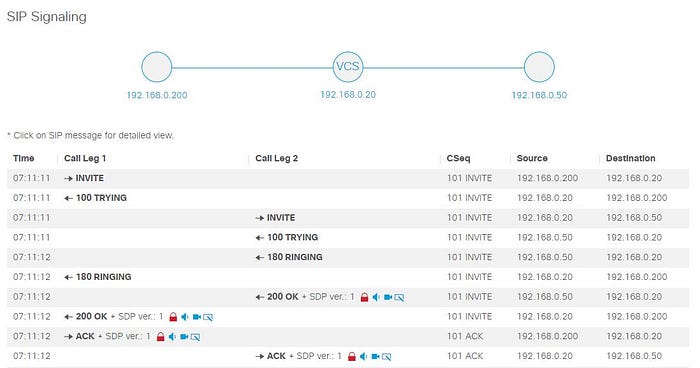This screenshot has width=700, height=368.
Task: Click the screen-share icon in Call Leg 2 200 OK row
Action: 399,297
